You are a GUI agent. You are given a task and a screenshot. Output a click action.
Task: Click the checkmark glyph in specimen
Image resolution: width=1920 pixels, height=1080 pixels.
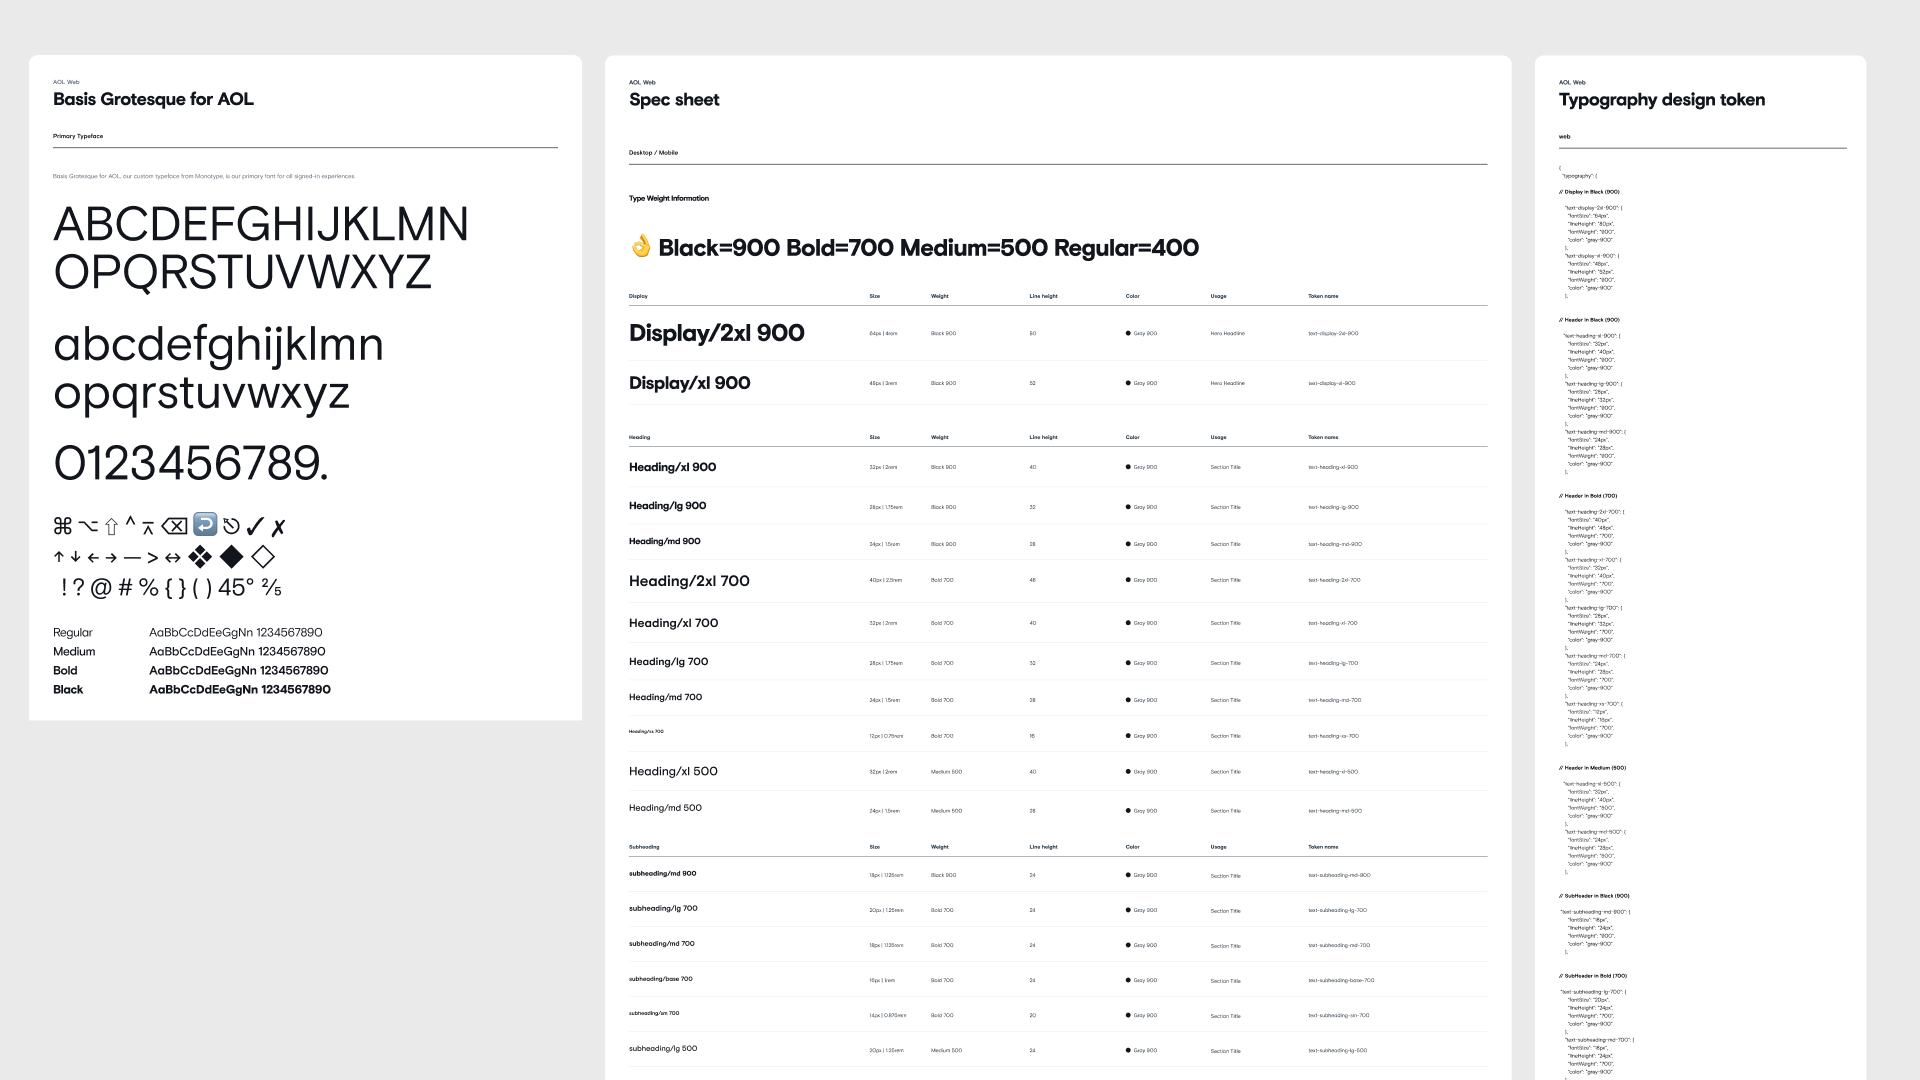tap(255, 526)
